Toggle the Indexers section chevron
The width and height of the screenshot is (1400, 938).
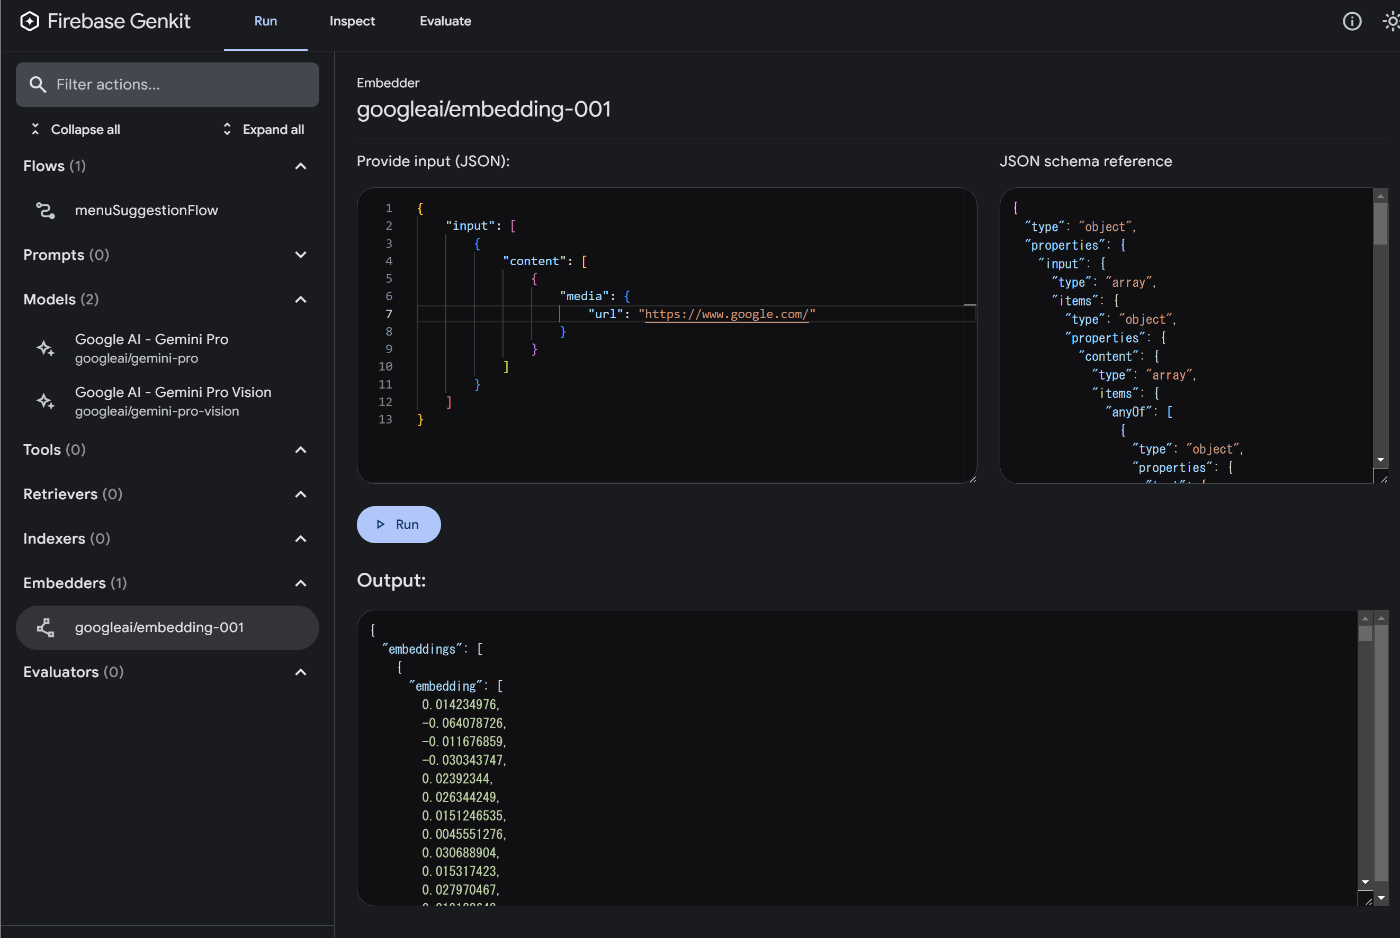click(x=301, y=539)
